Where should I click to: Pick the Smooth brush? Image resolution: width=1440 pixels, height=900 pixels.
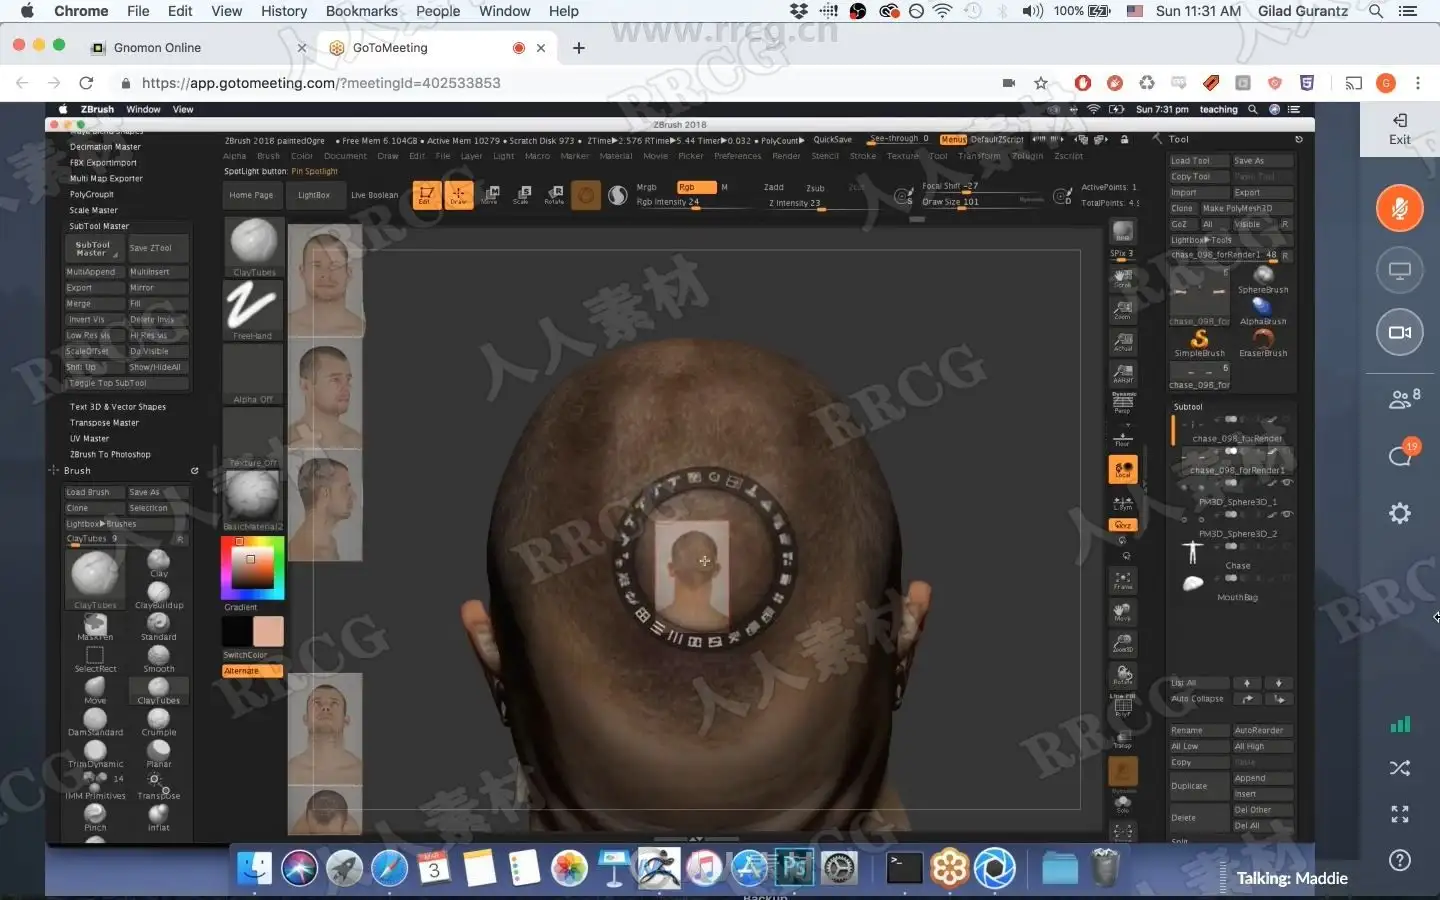(x=158, y=656)
